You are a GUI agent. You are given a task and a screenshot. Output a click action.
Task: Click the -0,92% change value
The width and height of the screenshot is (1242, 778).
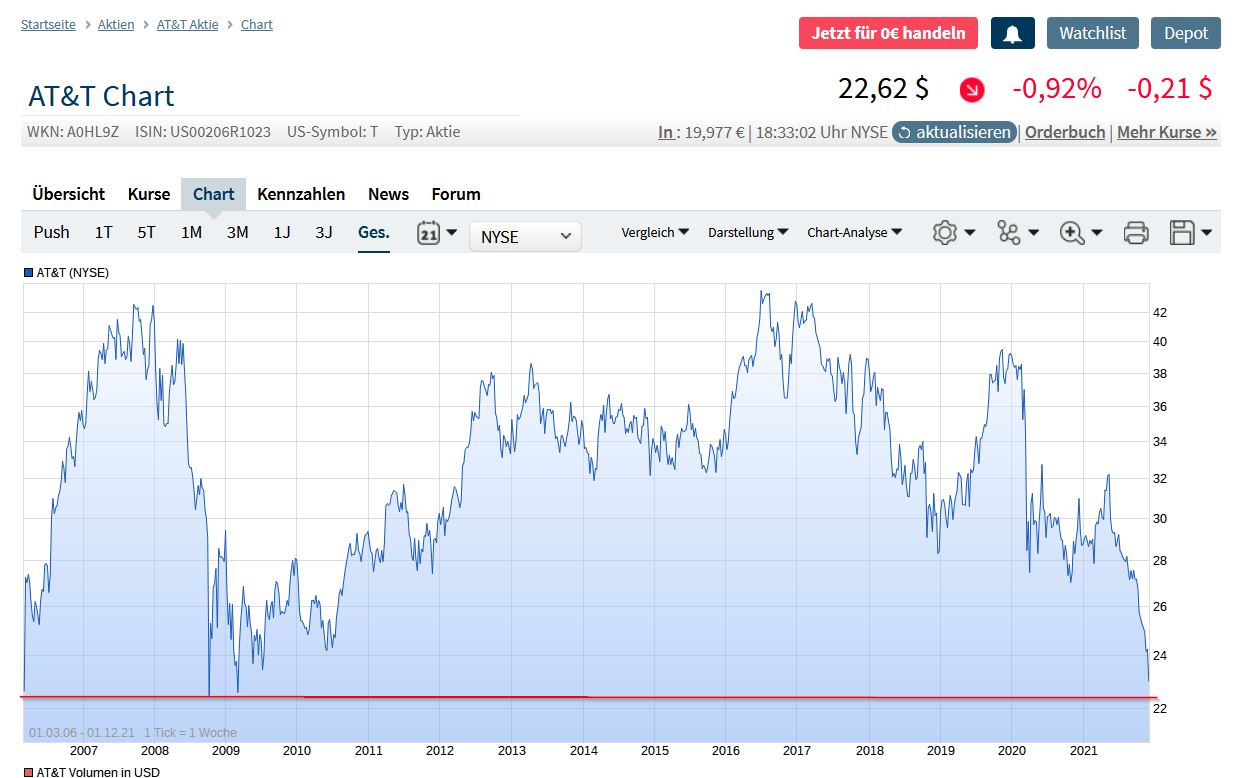point(1057,89)
